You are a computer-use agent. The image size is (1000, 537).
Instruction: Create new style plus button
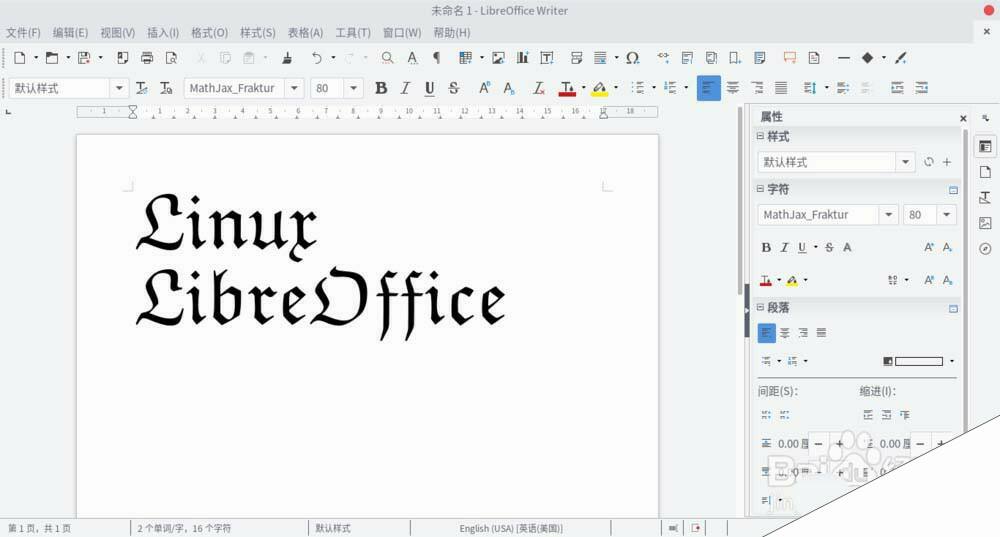tap(947, 162)
